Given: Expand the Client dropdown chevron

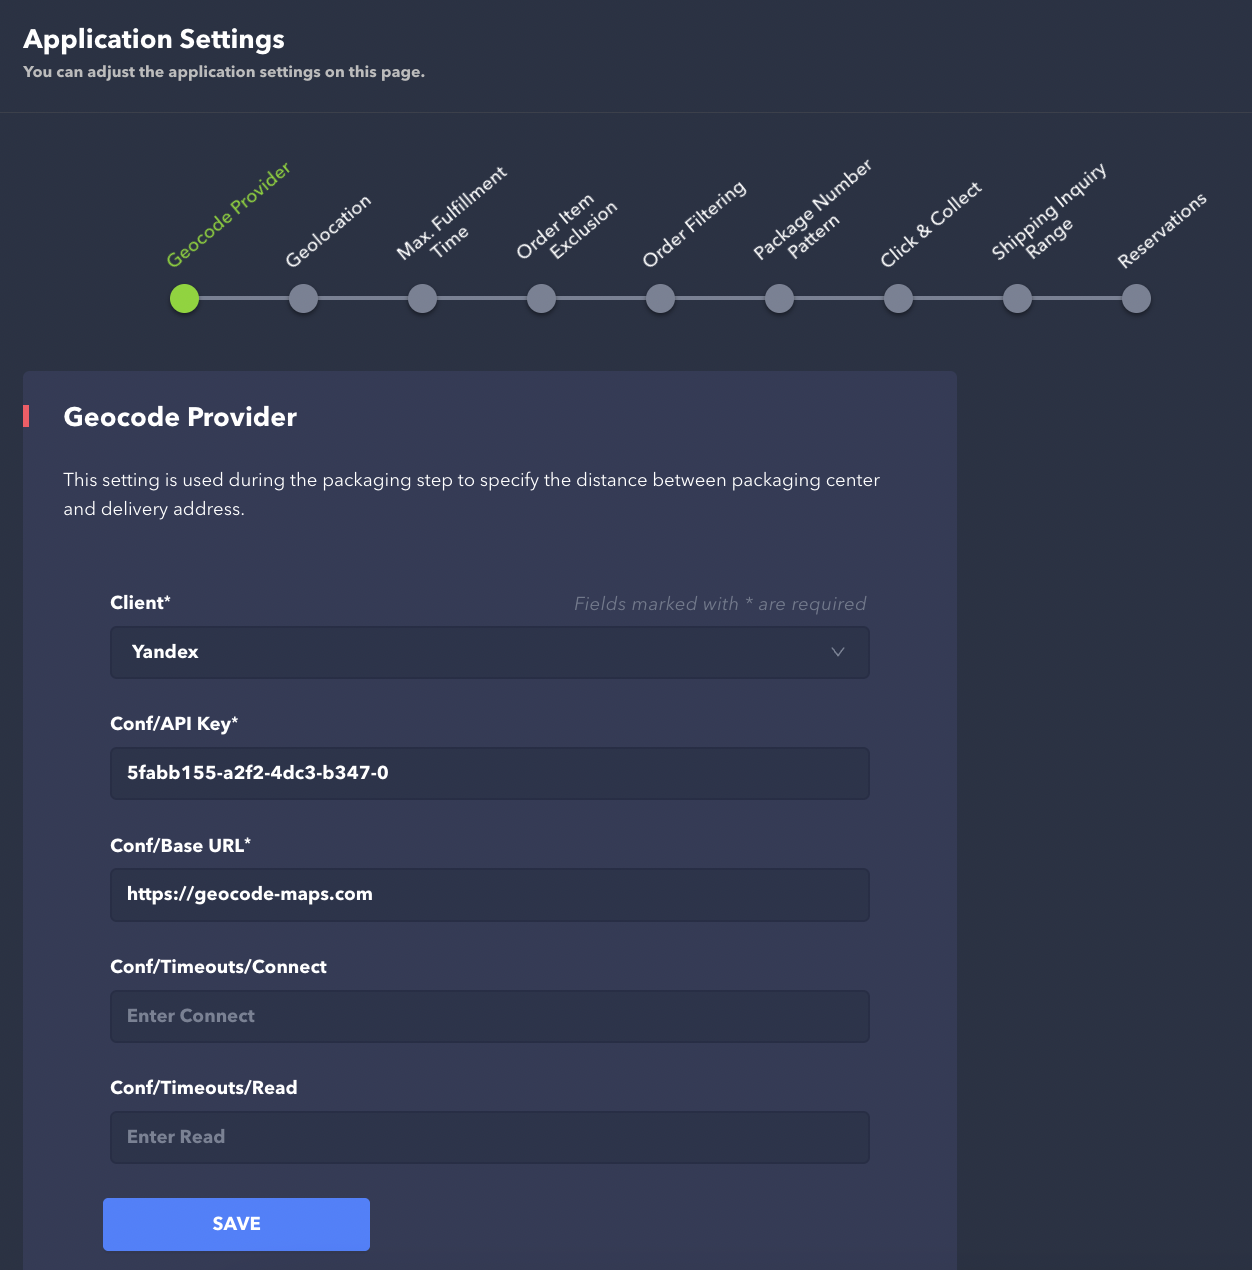Looking at the screenshot, I should 838,652.
